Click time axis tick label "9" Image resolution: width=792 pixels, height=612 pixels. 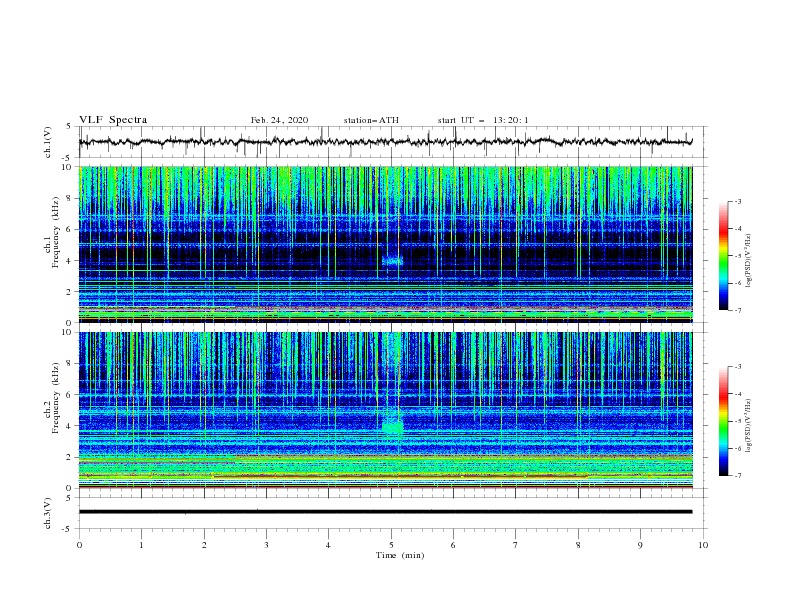tap(640, 545)
